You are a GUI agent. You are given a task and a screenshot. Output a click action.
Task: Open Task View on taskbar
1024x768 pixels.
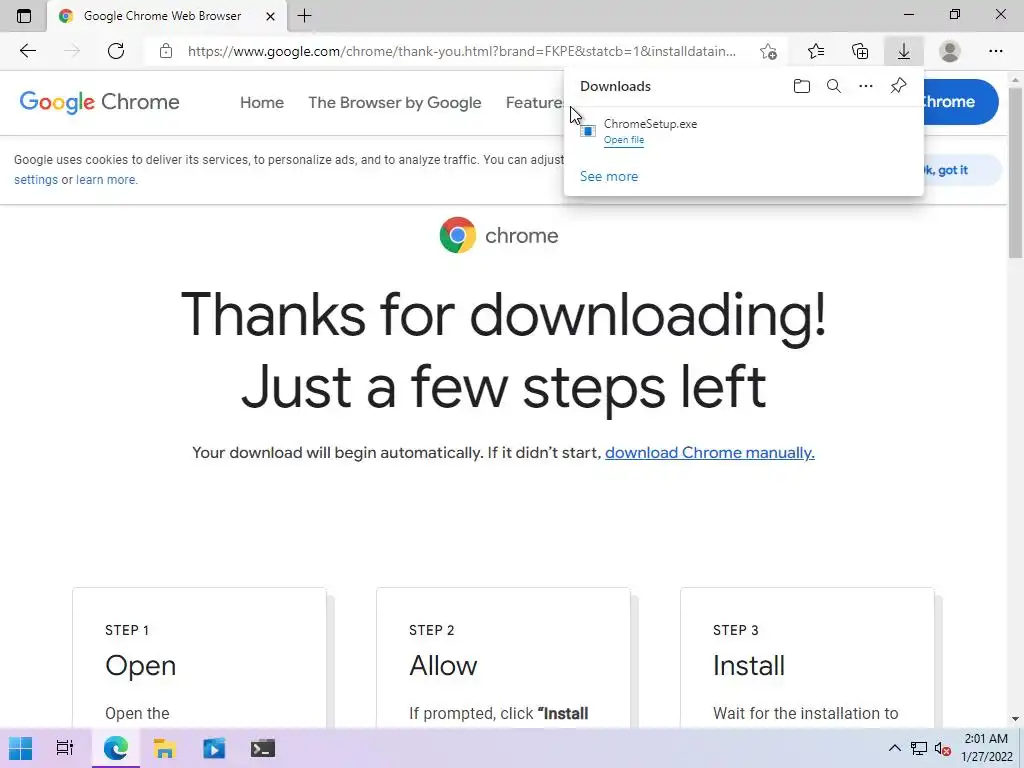[x=65, y=748]
